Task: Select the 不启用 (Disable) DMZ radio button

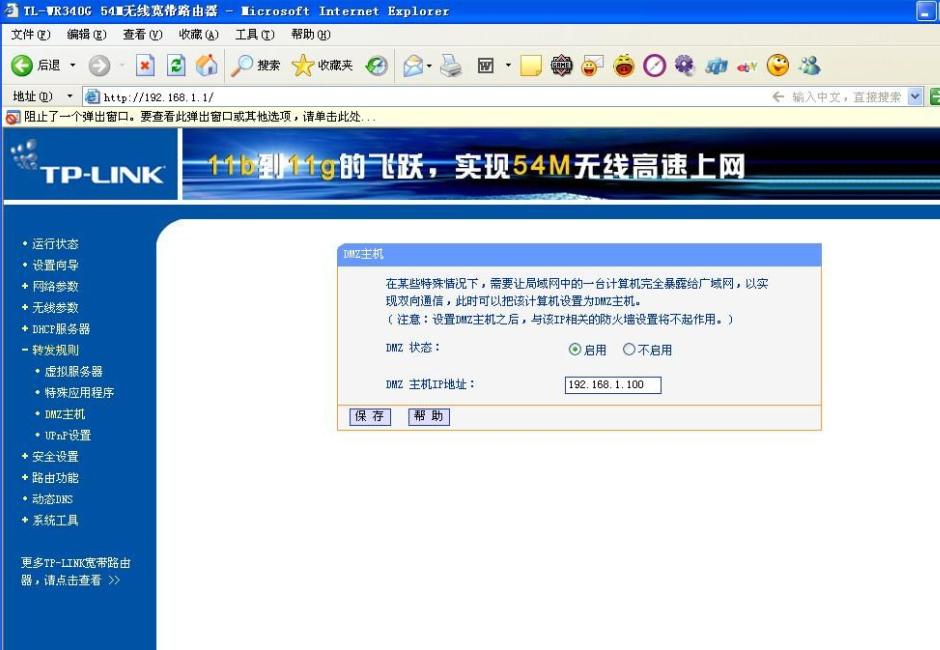Action: pyautogui.click(x=629, y=350)
